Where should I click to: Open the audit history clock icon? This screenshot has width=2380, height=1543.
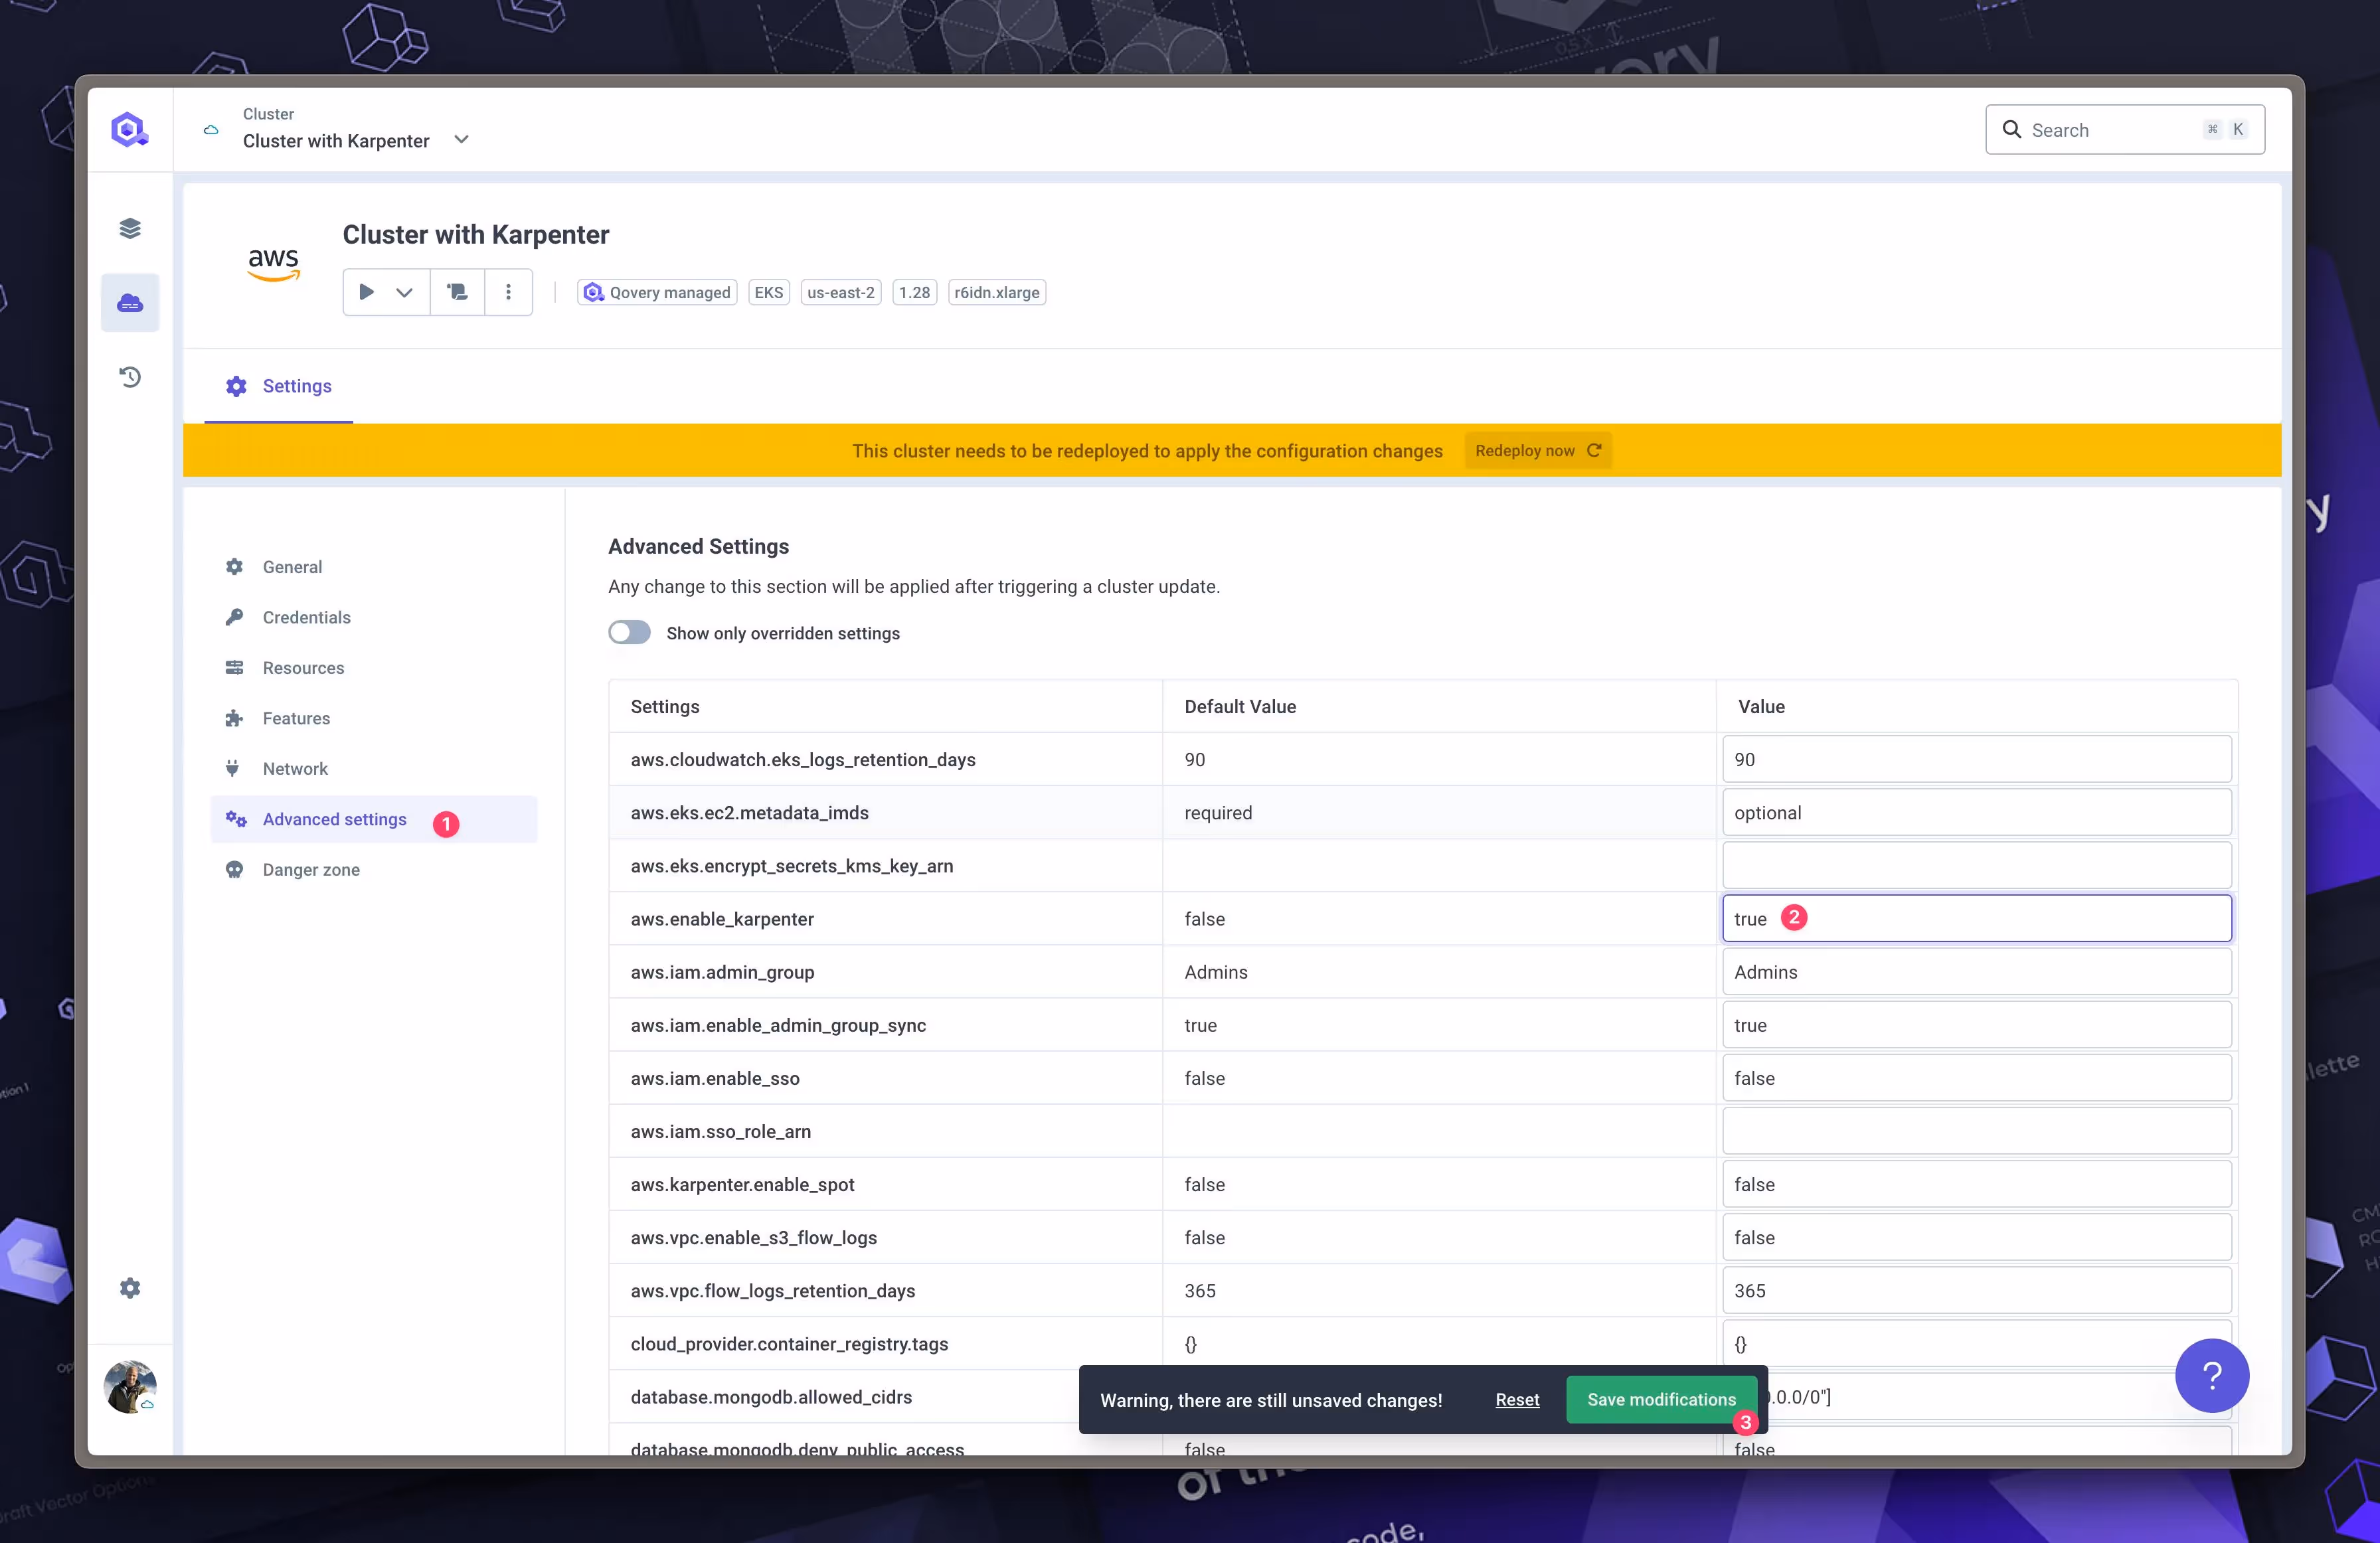[x=129, y=377]
